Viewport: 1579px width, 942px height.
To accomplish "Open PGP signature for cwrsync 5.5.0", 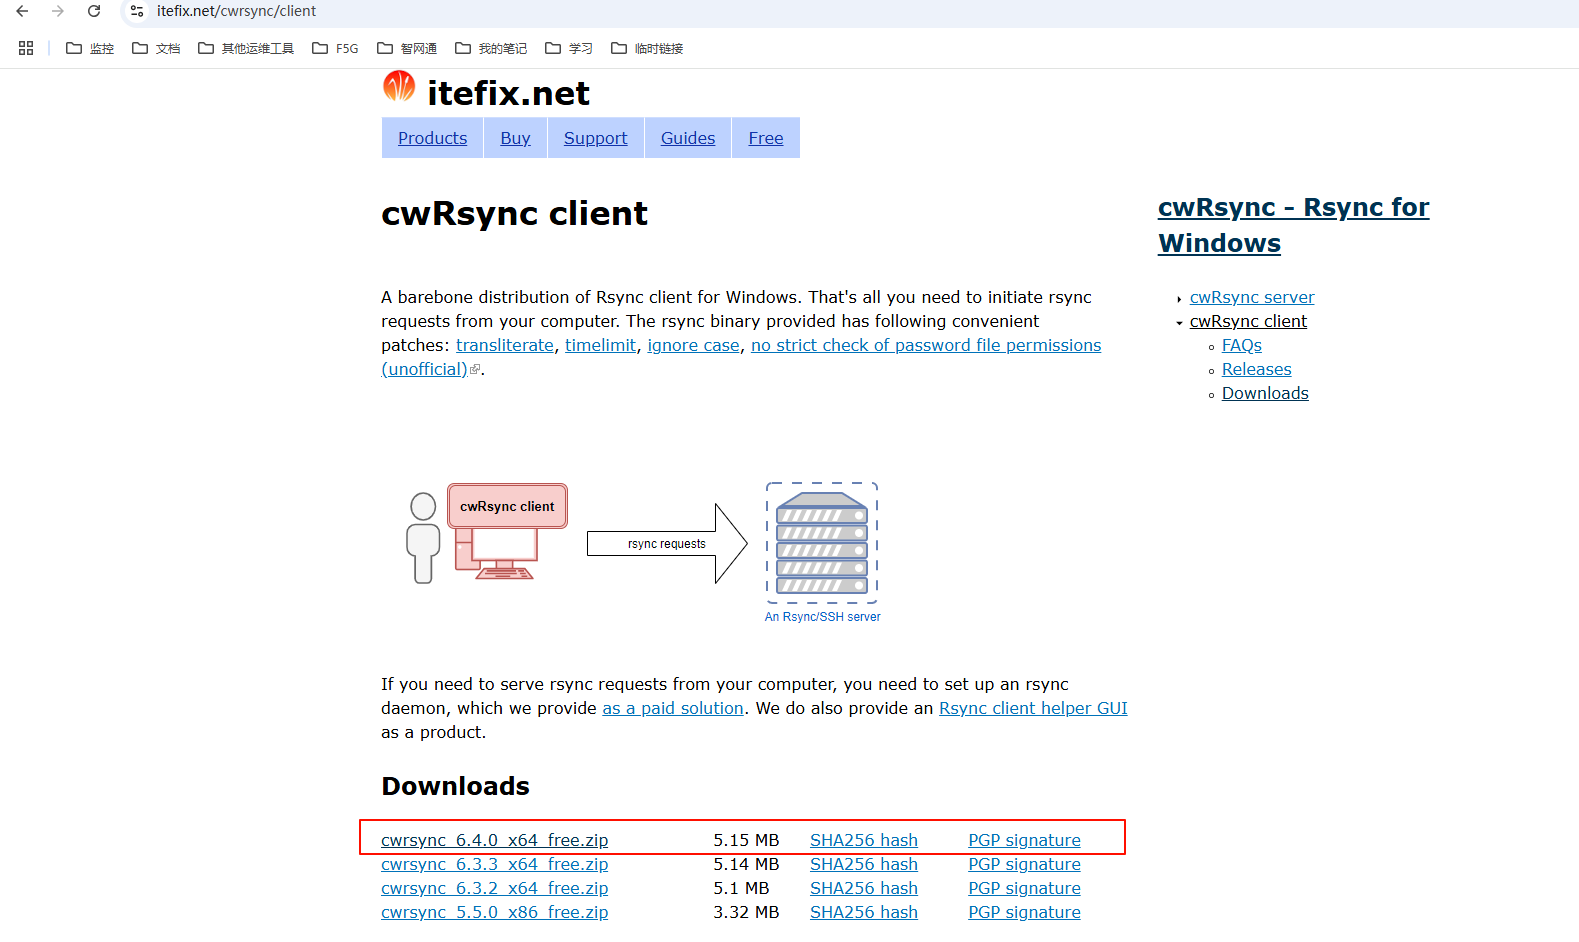I will pyautogui.click(x=1024, y=912).
